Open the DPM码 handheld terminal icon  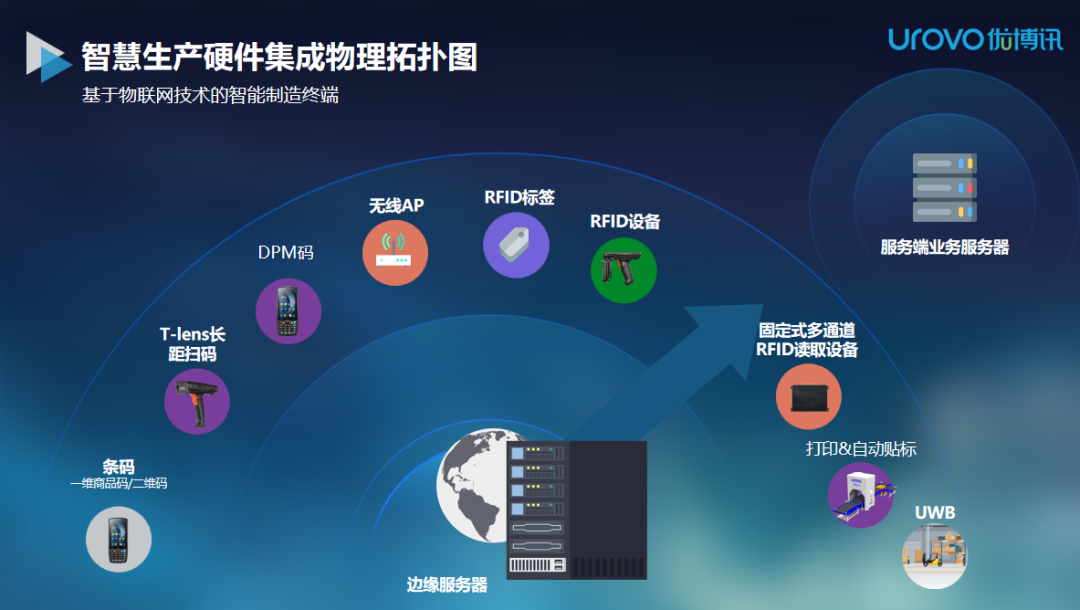(287, 312)
